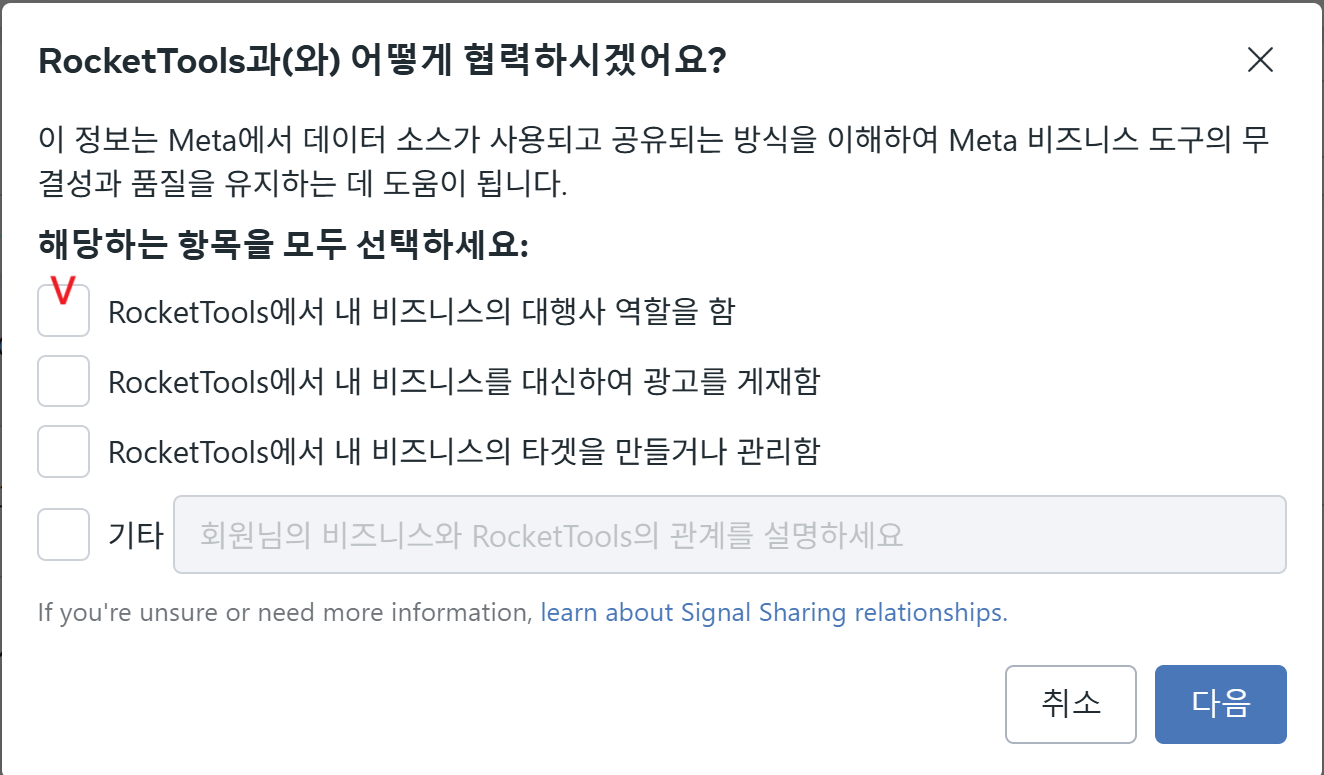Click the blue 다음 button

(x=1220, y=704)
